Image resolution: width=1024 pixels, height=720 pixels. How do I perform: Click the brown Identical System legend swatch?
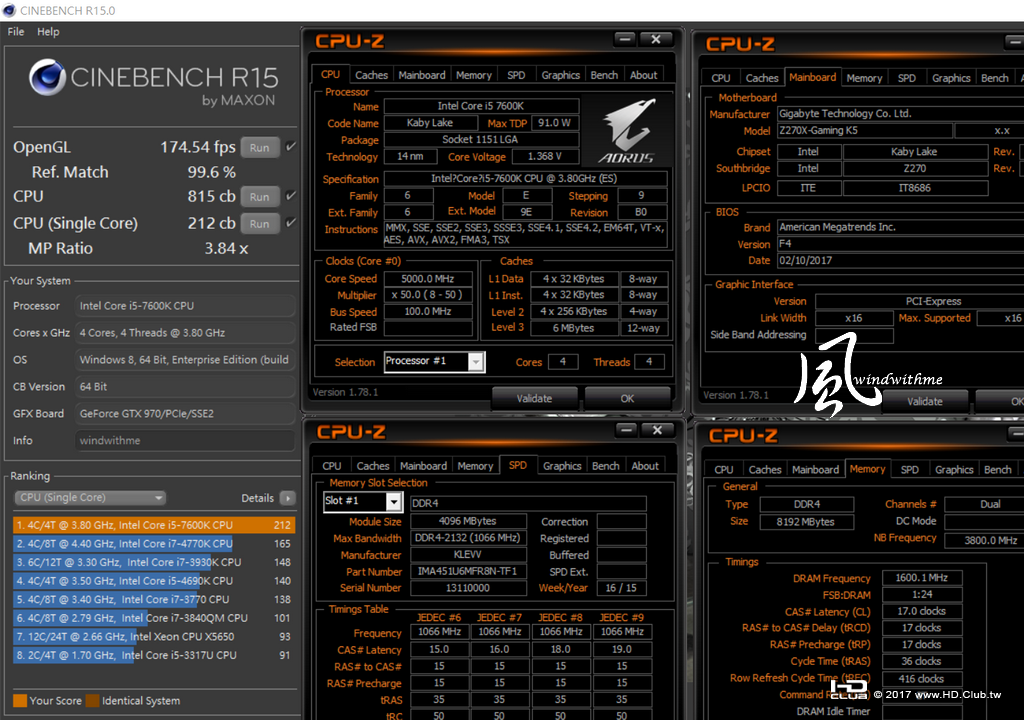[x=92, y=700]
